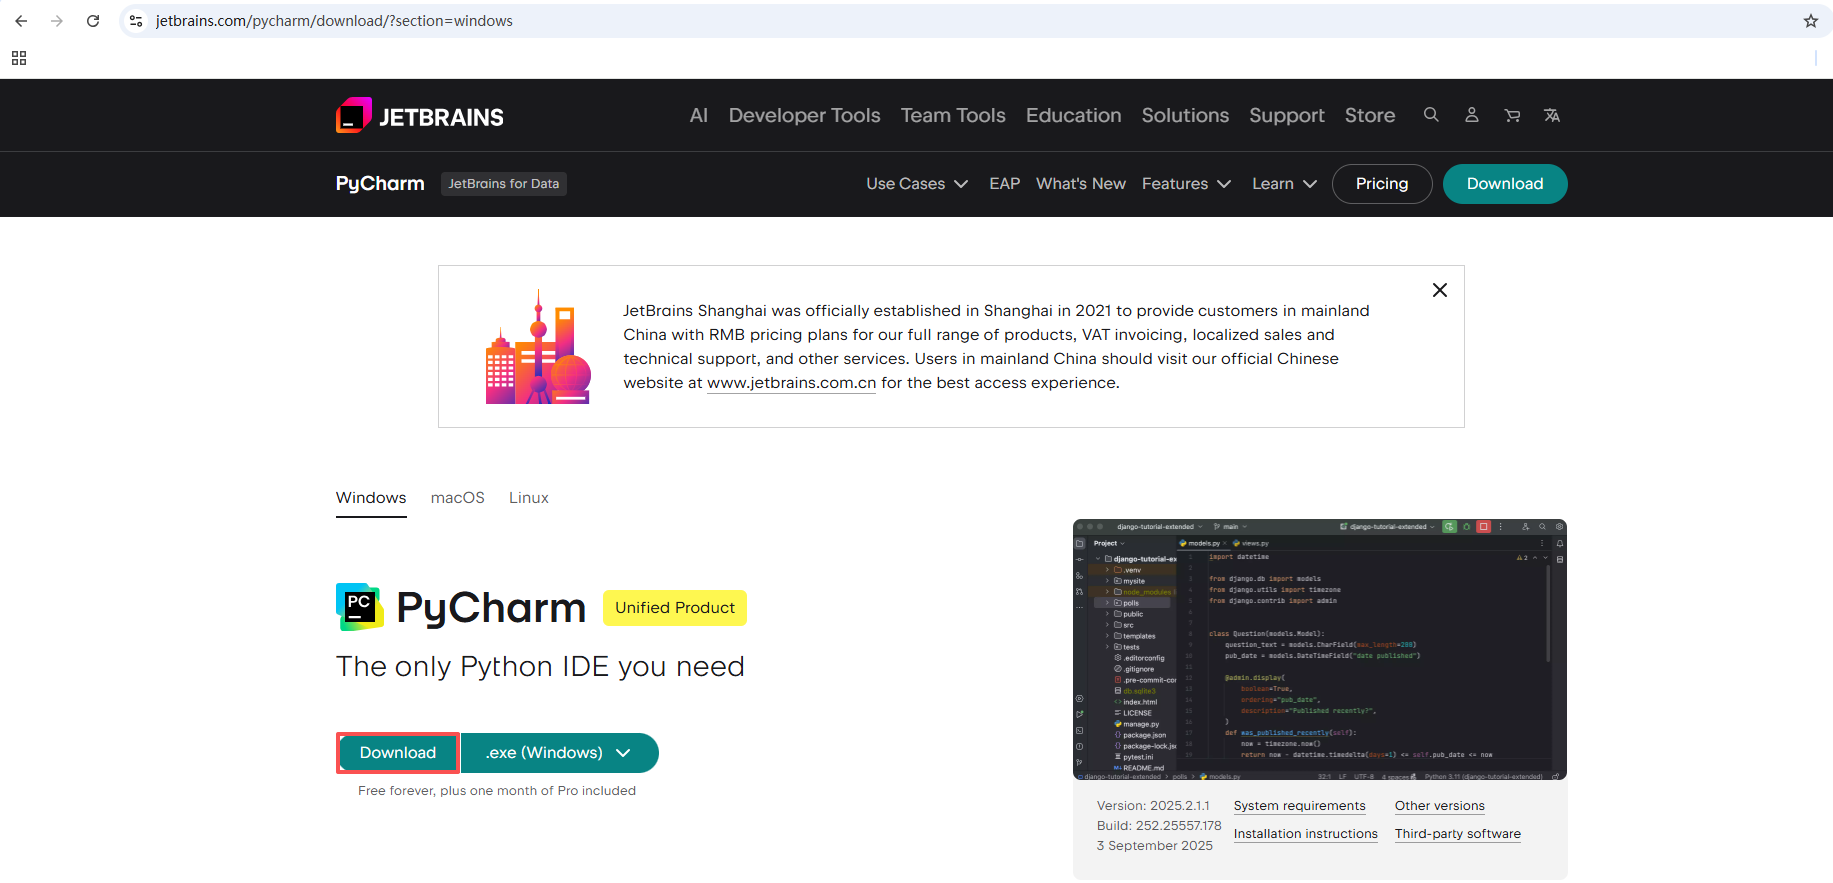Image resolution: width=1833 pixels, height=883 pixels.
Task: Reload the page with the refresh icon
Action: 93,21
